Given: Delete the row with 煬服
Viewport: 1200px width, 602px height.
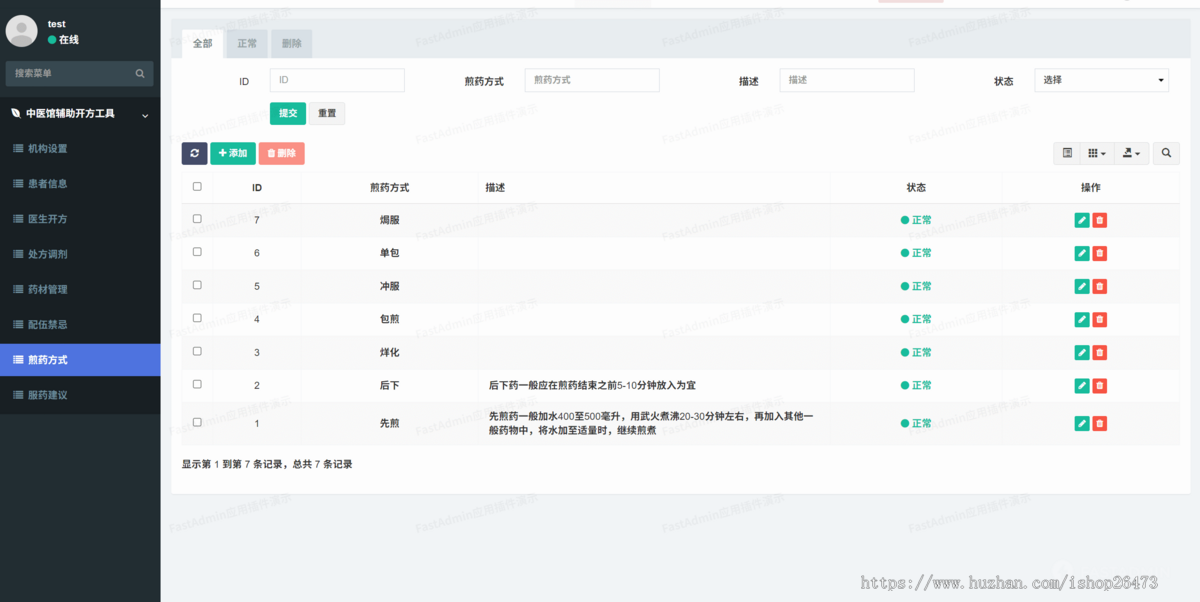Looking at the screenshot, I should 1100,220.
